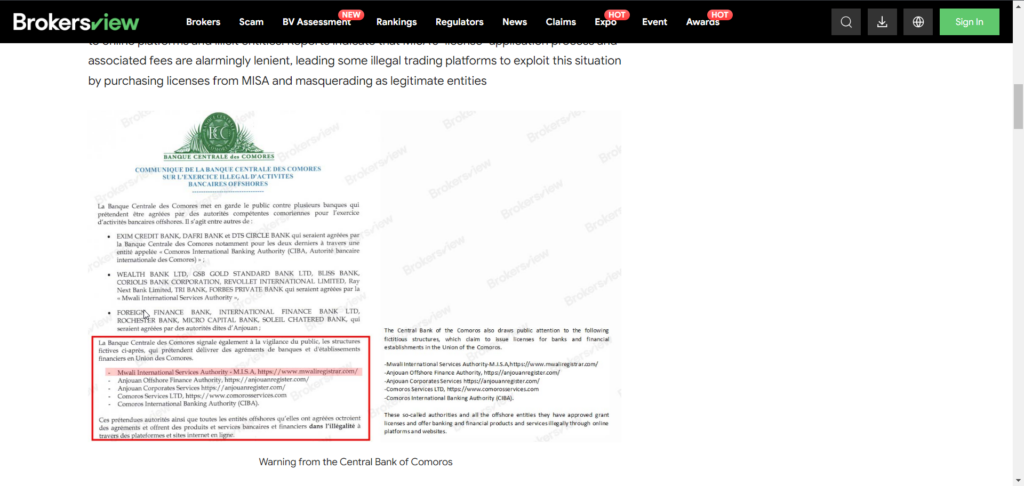This screenshot has width=1024, height=486.
Task: Open the Central Bank of Comoros warning image
Action: [x=355, y=276]
